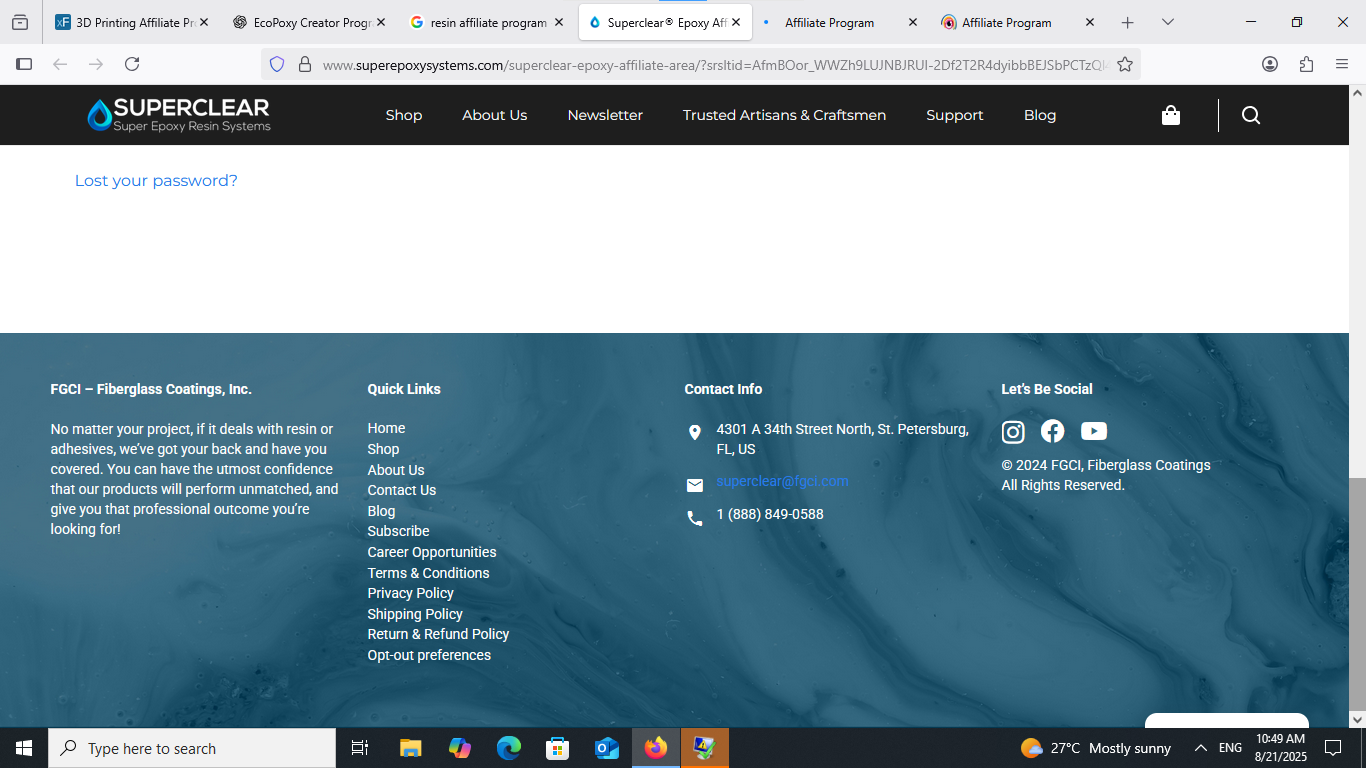Open the Support menu item
Viewport: 1366px width, 768px height.
[955, 115]
